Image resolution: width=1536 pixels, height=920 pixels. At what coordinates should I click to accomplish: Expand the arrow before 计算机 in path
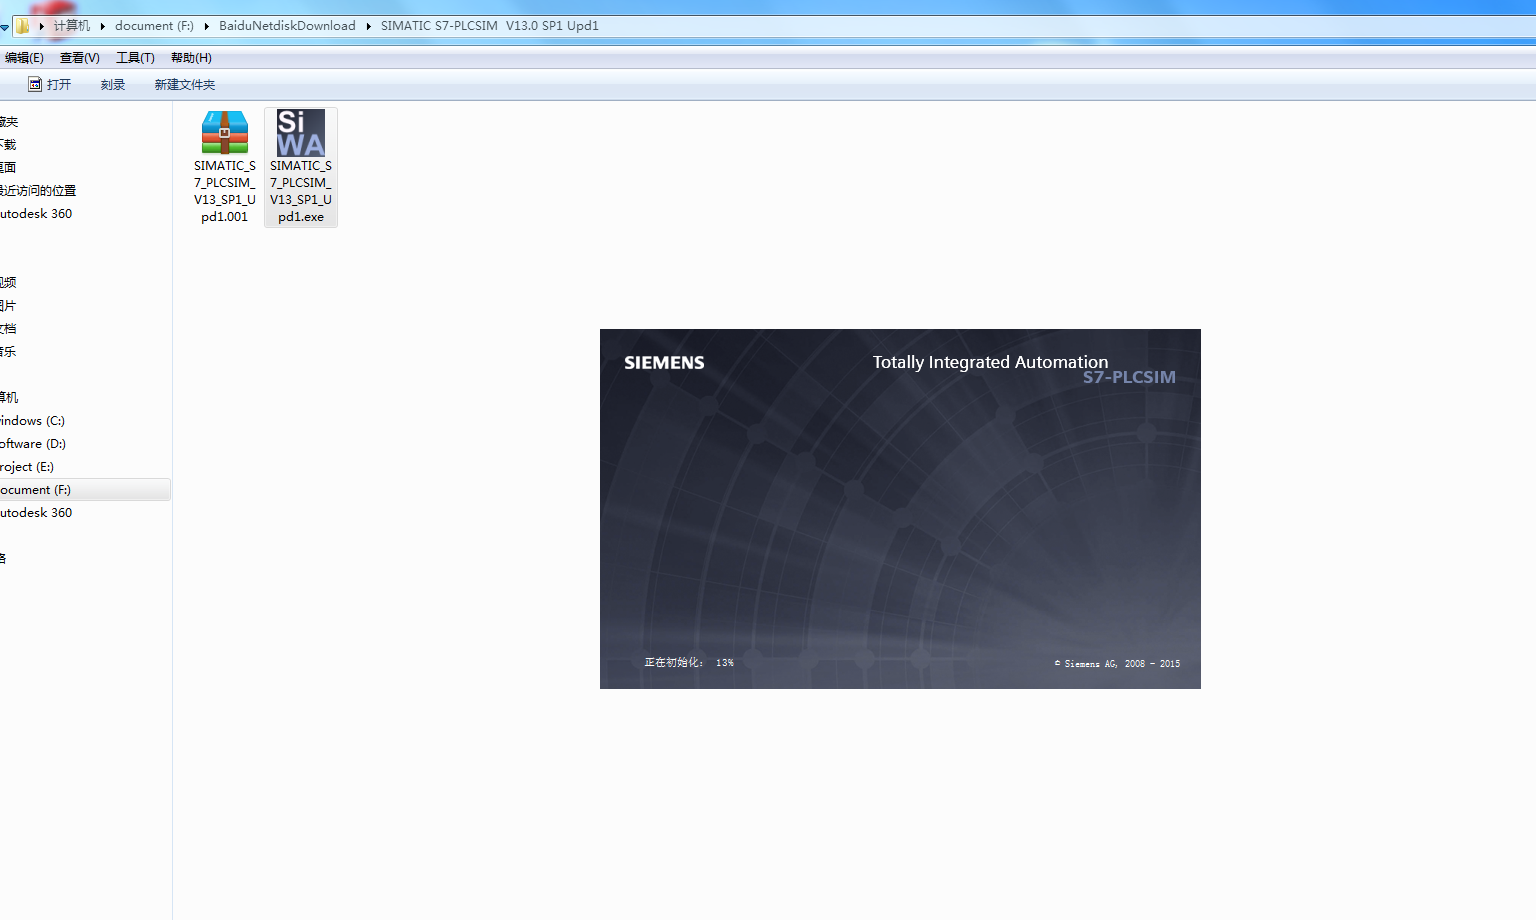(x=41, y=26)
